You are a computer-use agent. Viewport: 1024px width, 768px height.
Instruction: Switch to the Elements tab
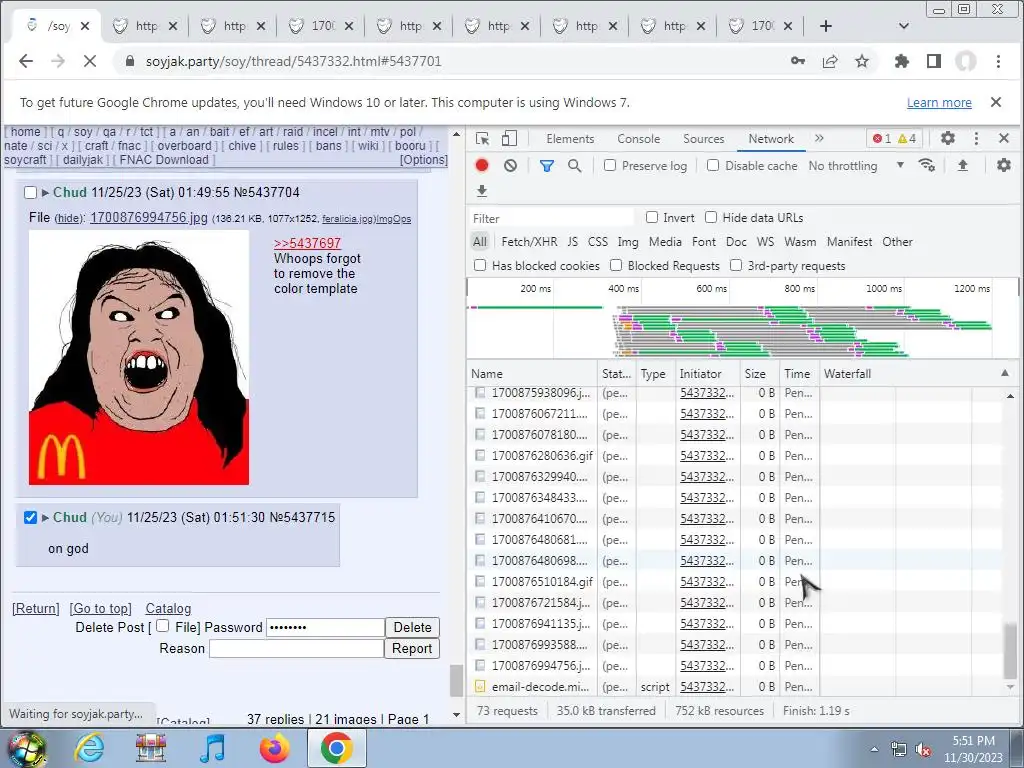pos(570,138)
